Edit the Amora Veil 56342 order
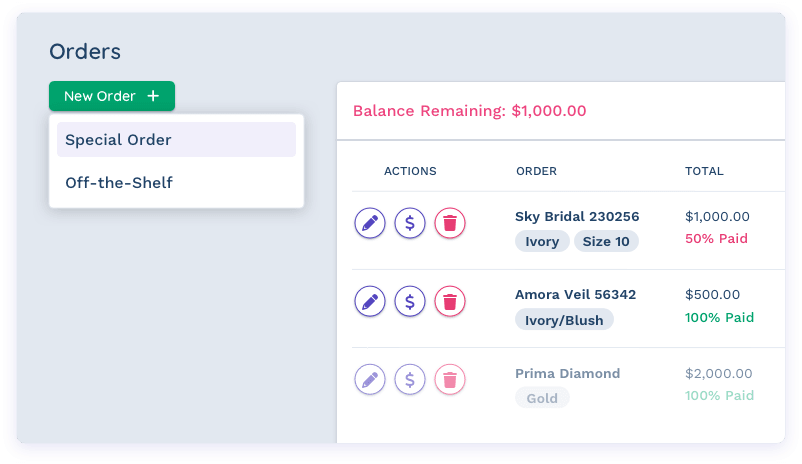Screen dimensions: 802x464 point(370,300)
